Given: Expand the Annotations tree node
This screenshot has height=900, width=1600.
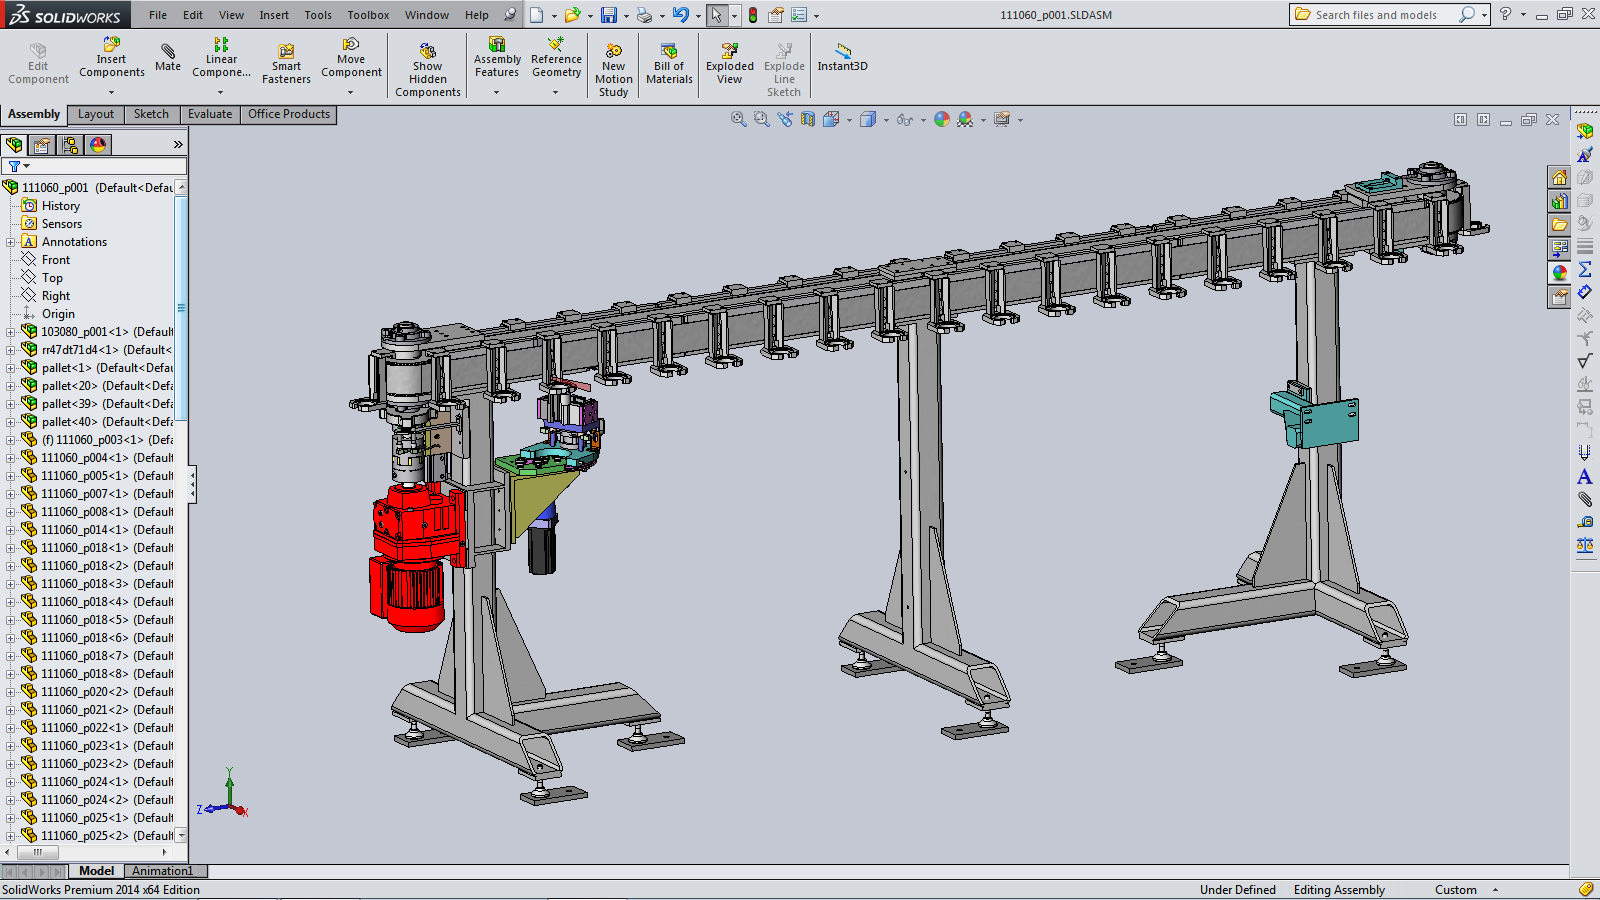Looking at the screenshot, I should 11,242.
